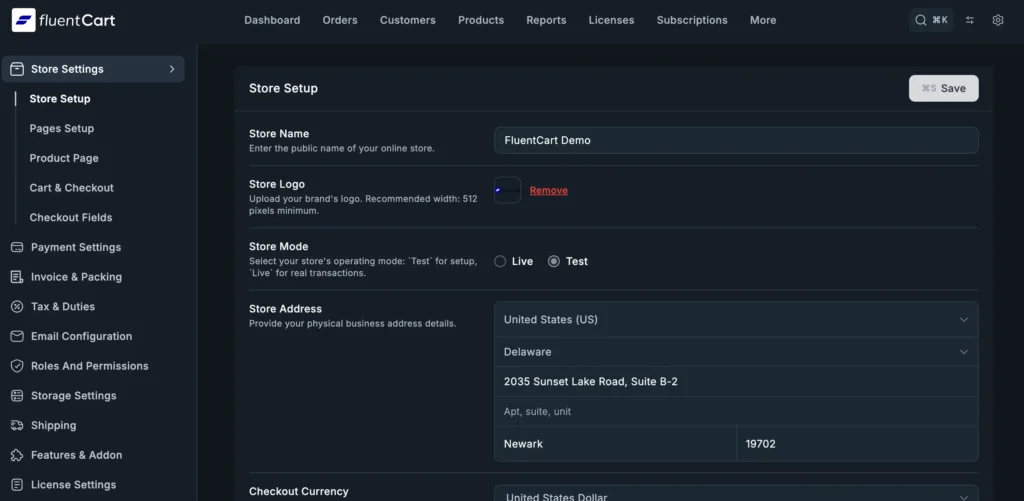Click the Email Configuration envelope icon
1024x501 pixels.
[17, 336]
